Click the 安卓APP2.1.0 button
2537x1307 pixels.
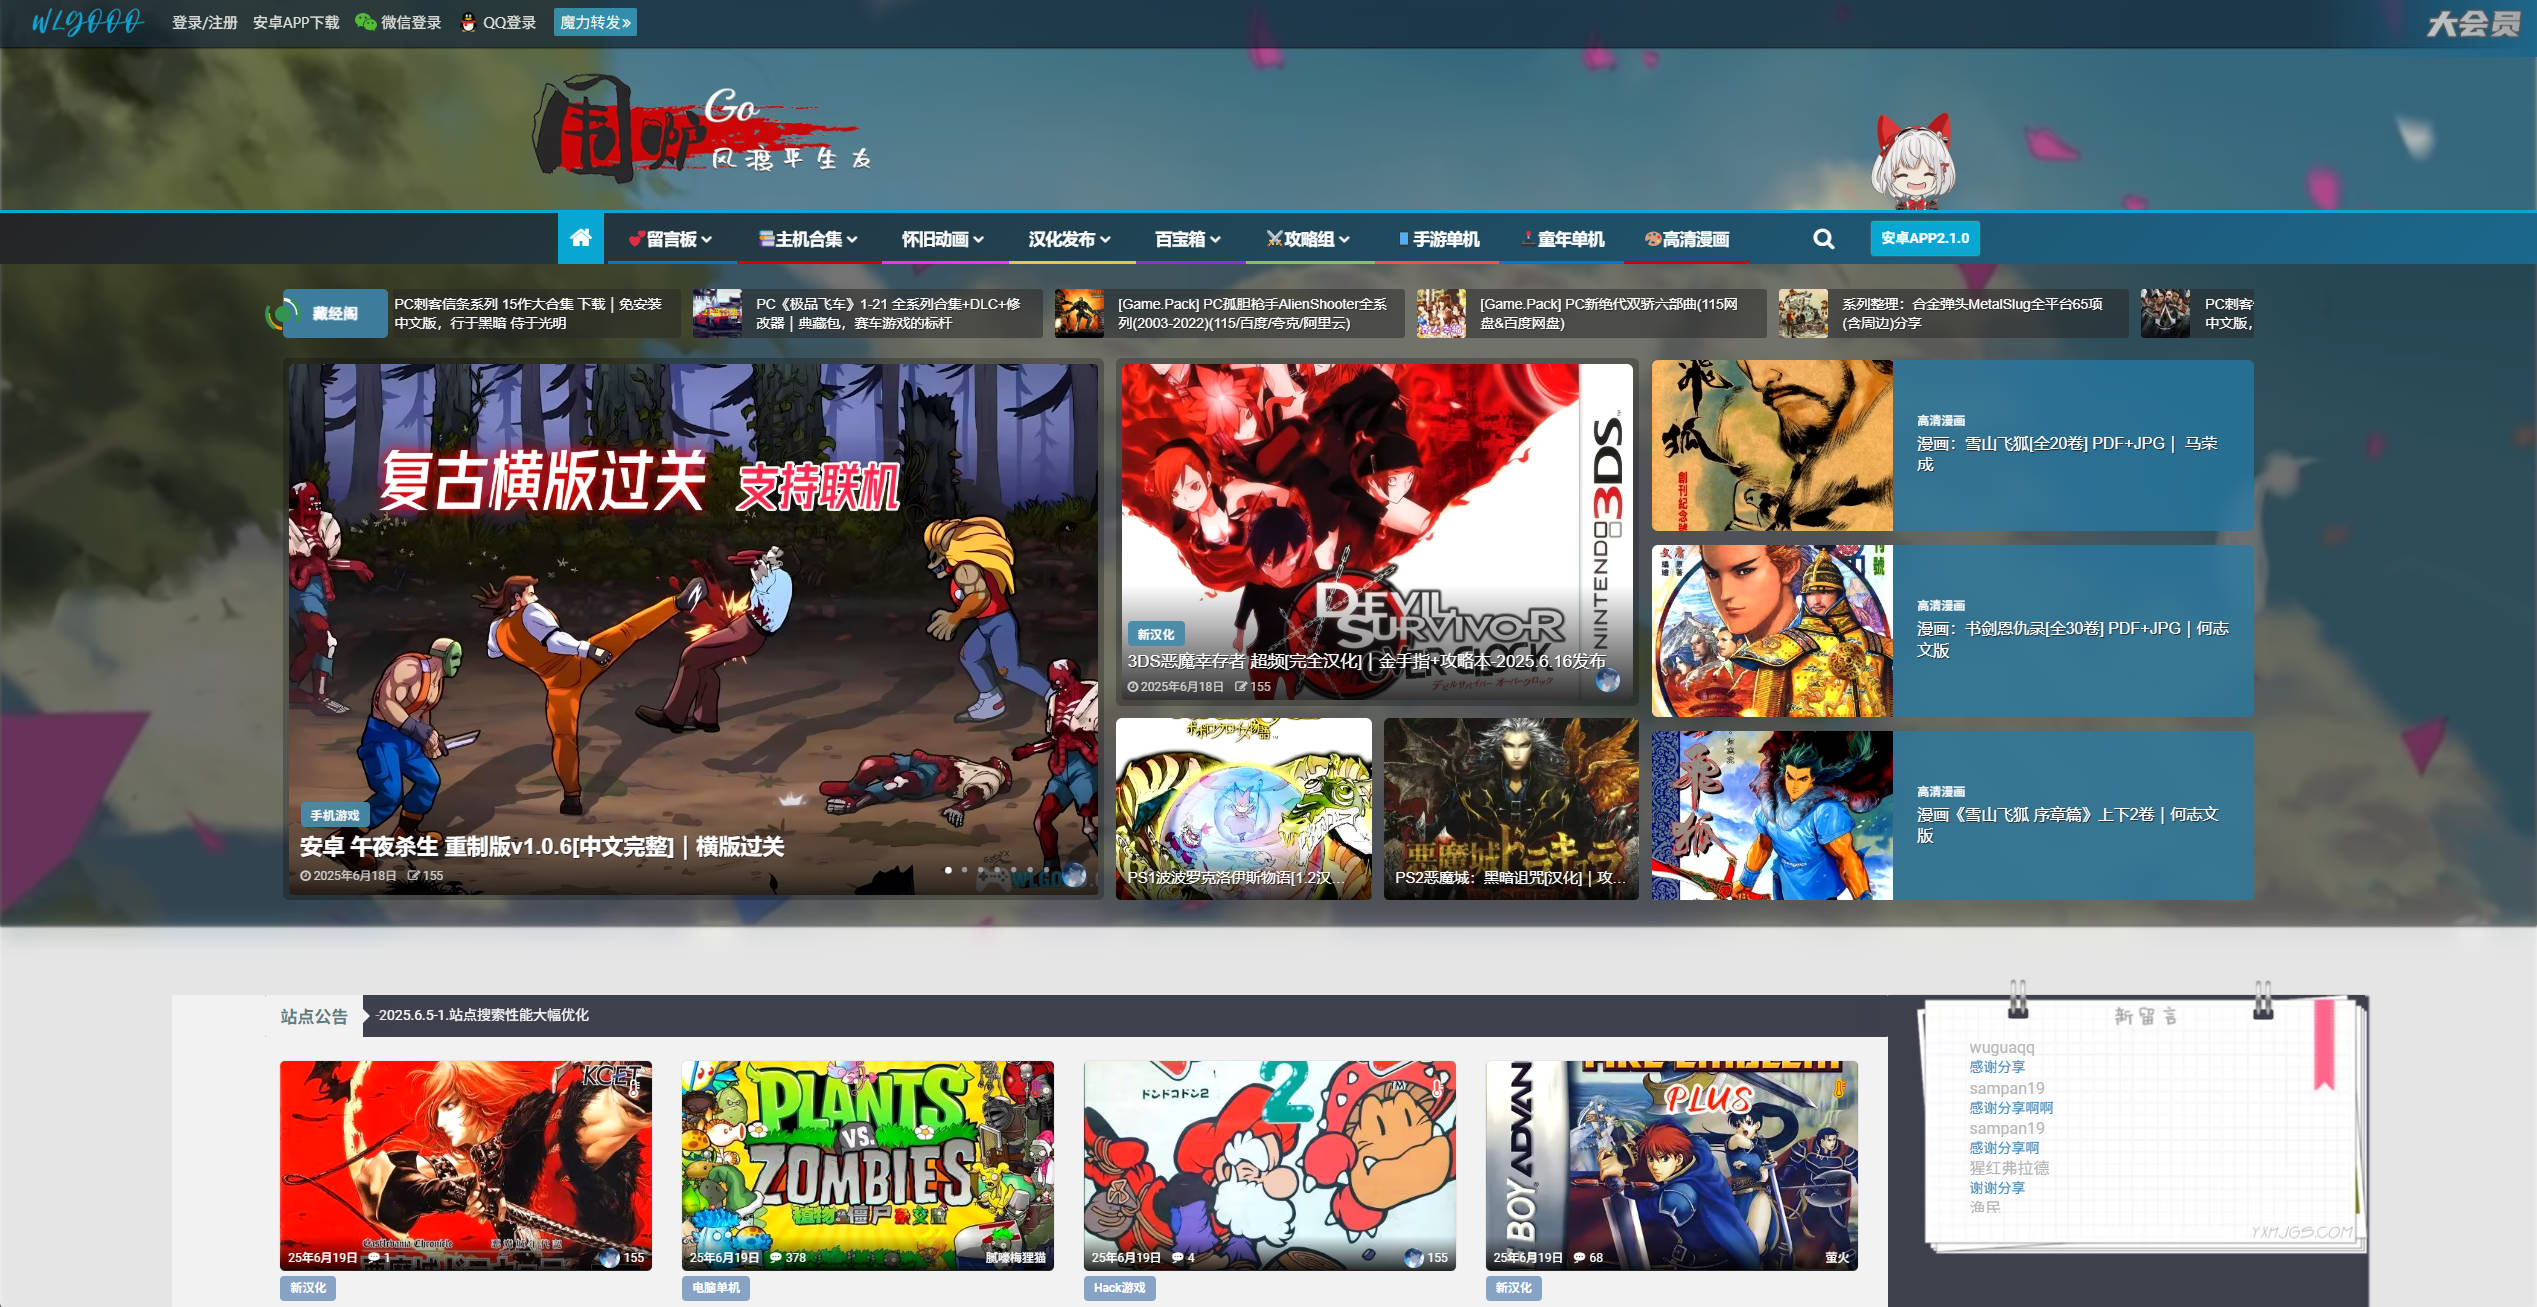tap(1925, 238)
